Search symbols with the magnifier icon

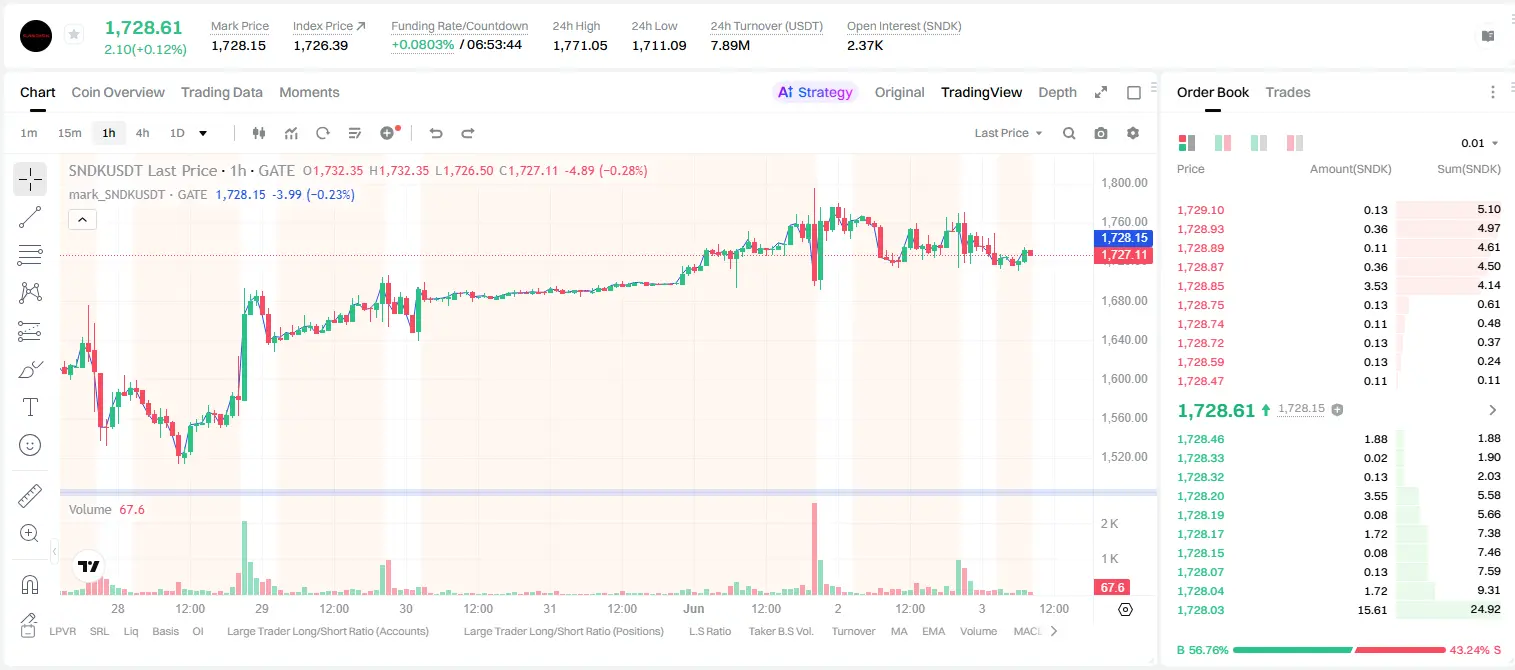[x=1069, y=133]
